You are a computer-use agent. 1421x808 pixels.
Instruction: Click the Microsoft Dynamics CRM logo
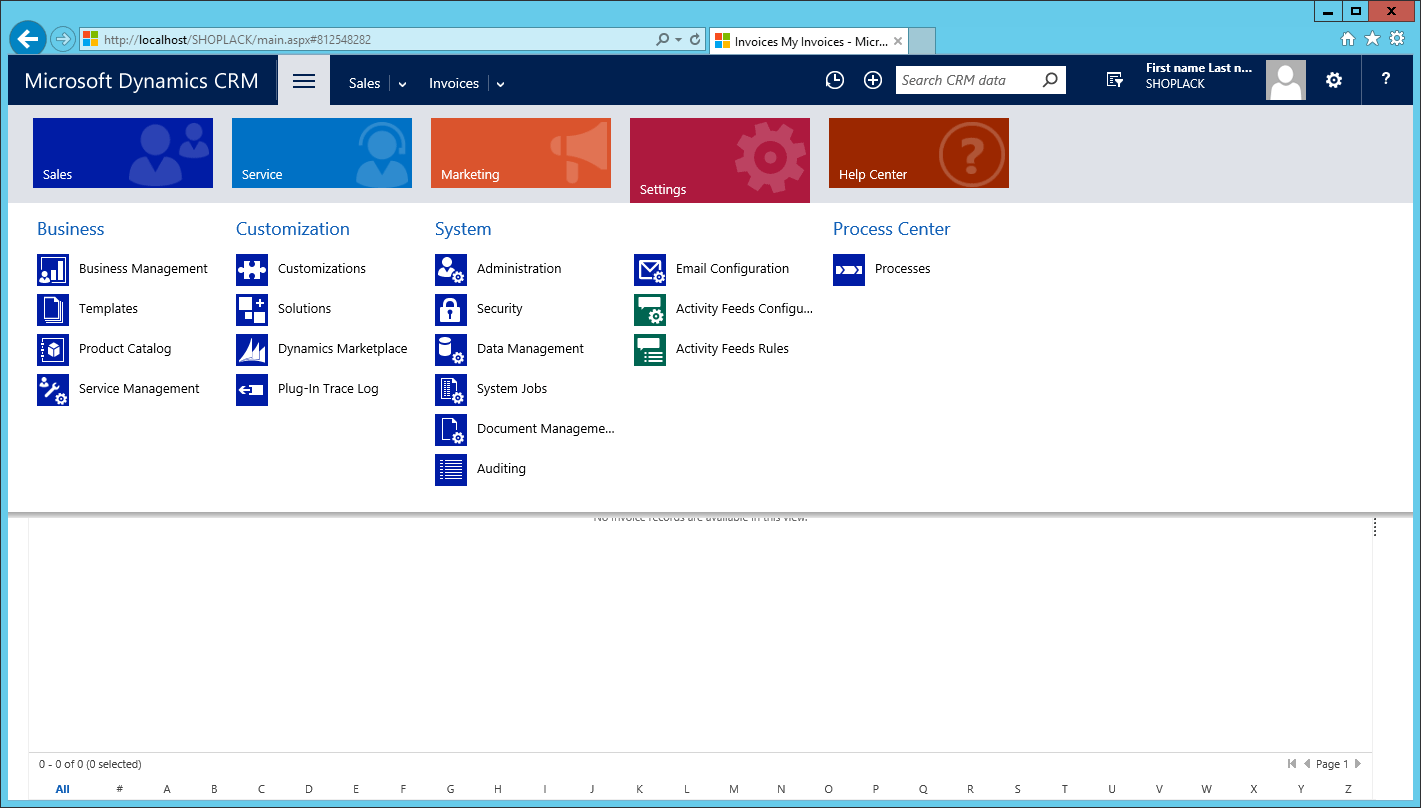[141, 81]
